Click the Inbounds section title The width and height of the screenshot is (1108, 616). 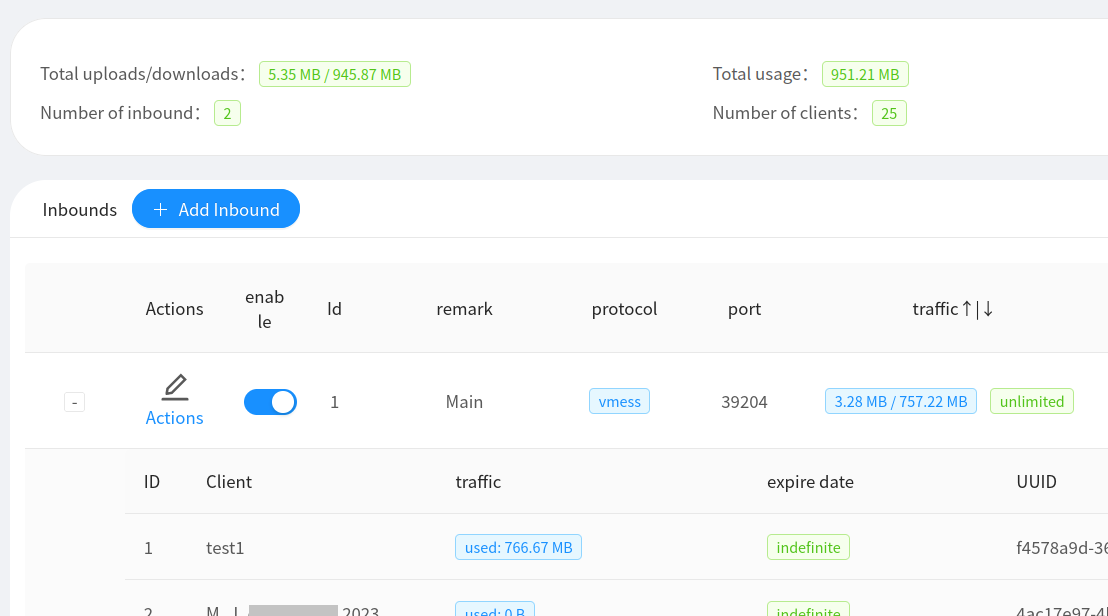click(x=79, y=210)
